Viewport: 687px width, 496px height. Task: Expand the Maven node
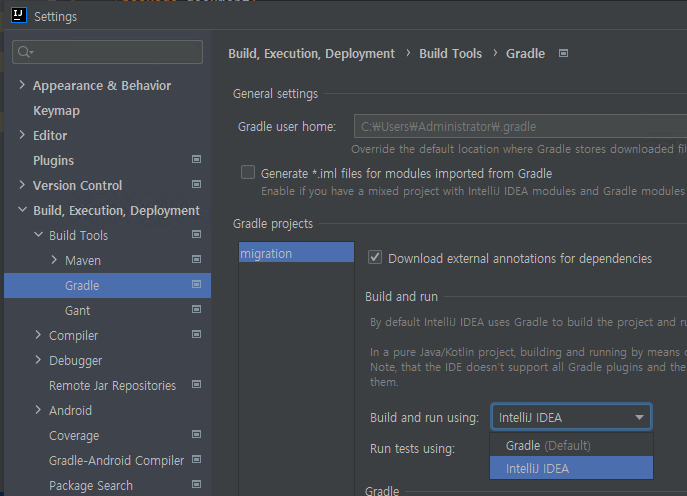click(54, 260)
